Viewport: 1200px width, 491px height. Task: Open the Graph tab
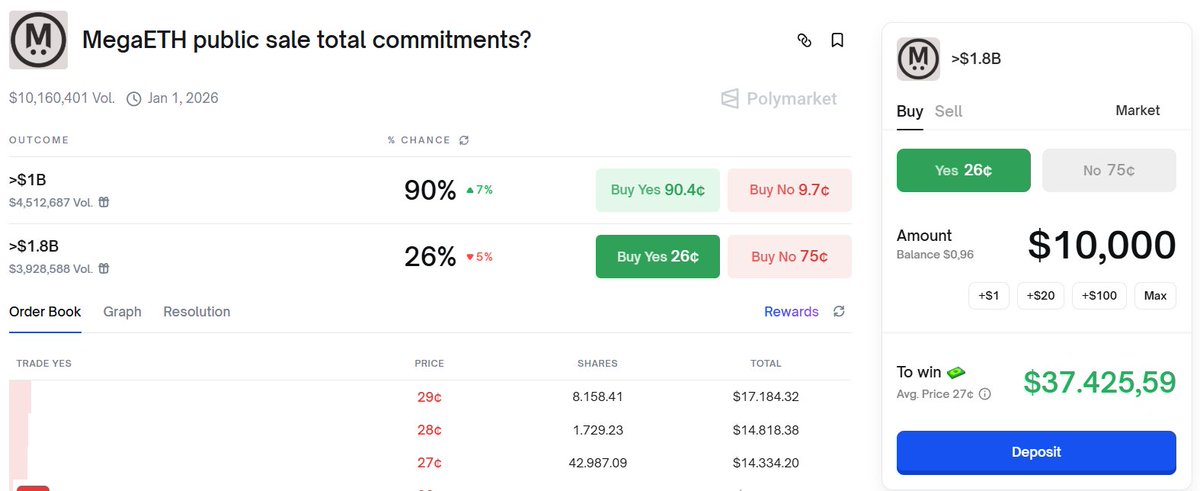click(122, 312)
